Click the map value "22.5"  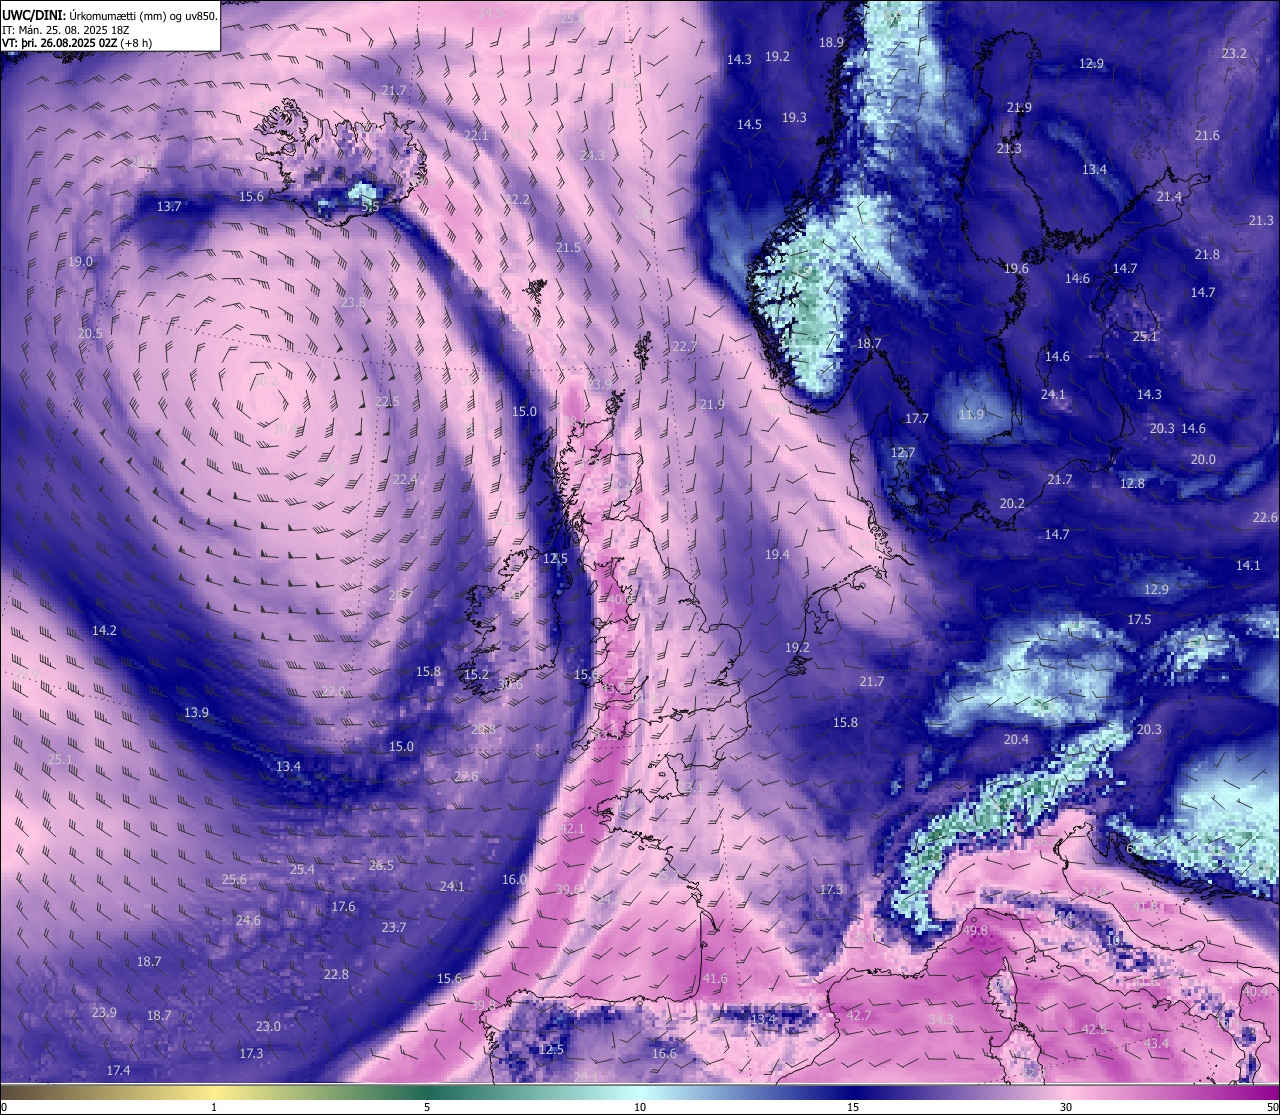coord(387,401)
